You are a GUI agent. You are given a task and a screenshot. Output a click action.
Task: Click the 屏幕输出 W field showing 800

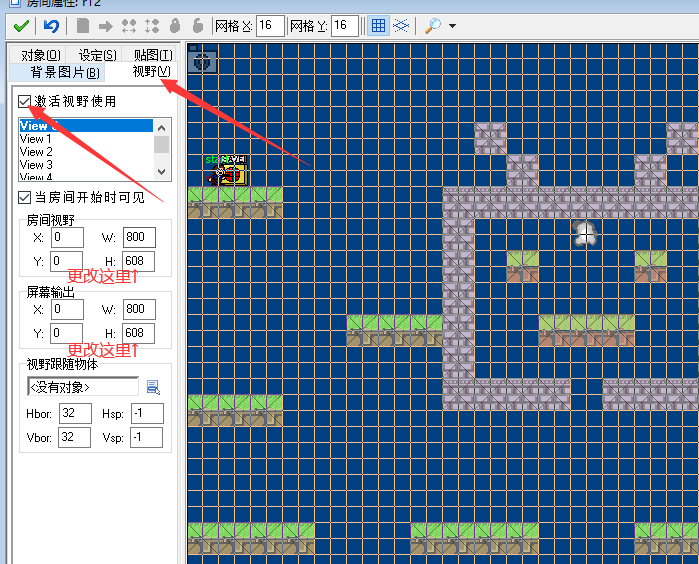(140, 309)
